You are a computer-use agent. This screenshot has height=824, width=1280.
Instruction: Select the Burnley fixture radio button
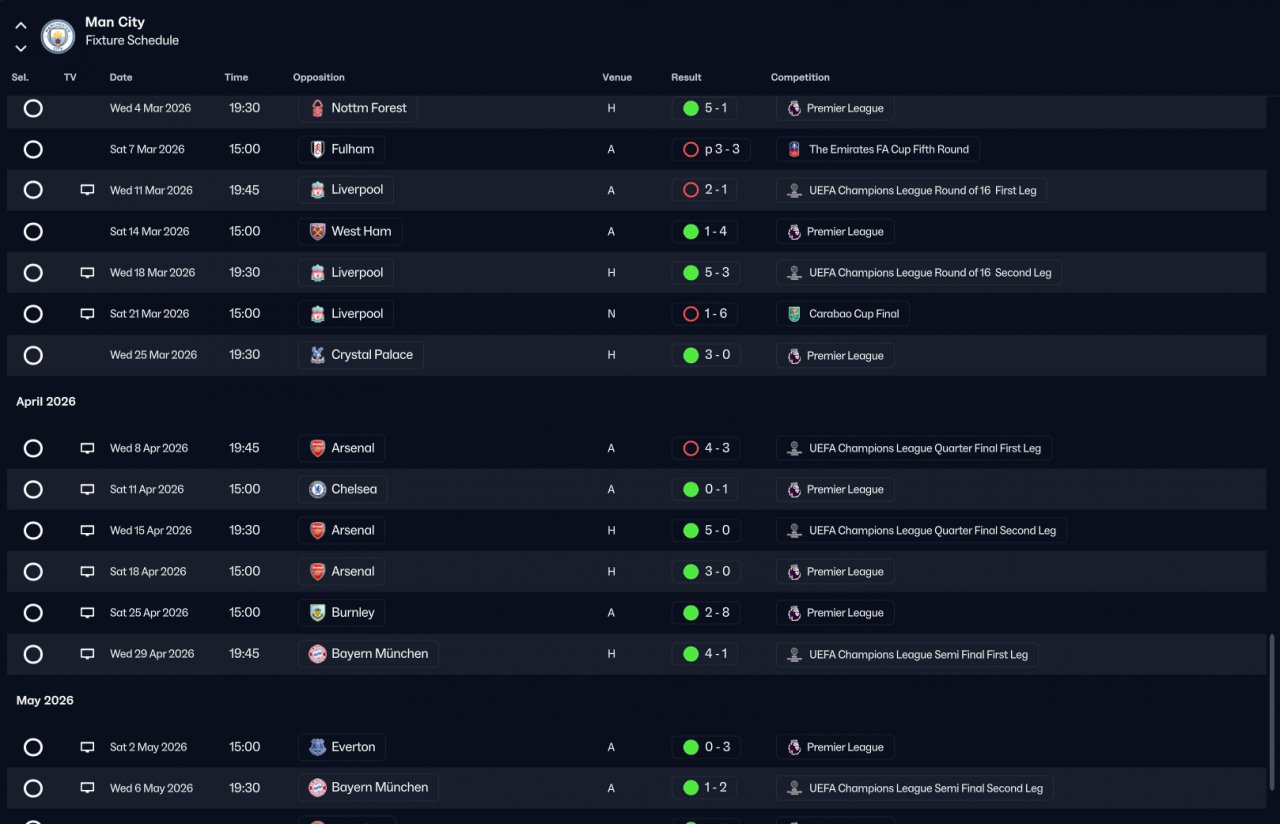click(x=33, y=613)
